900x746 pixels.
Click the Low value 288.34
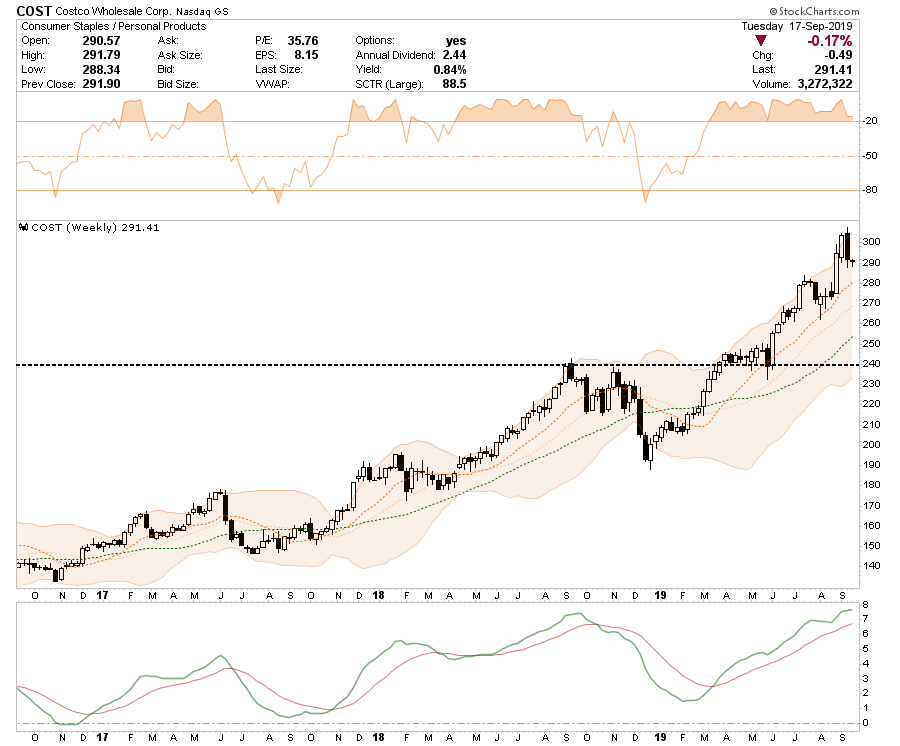pos(102,69)
